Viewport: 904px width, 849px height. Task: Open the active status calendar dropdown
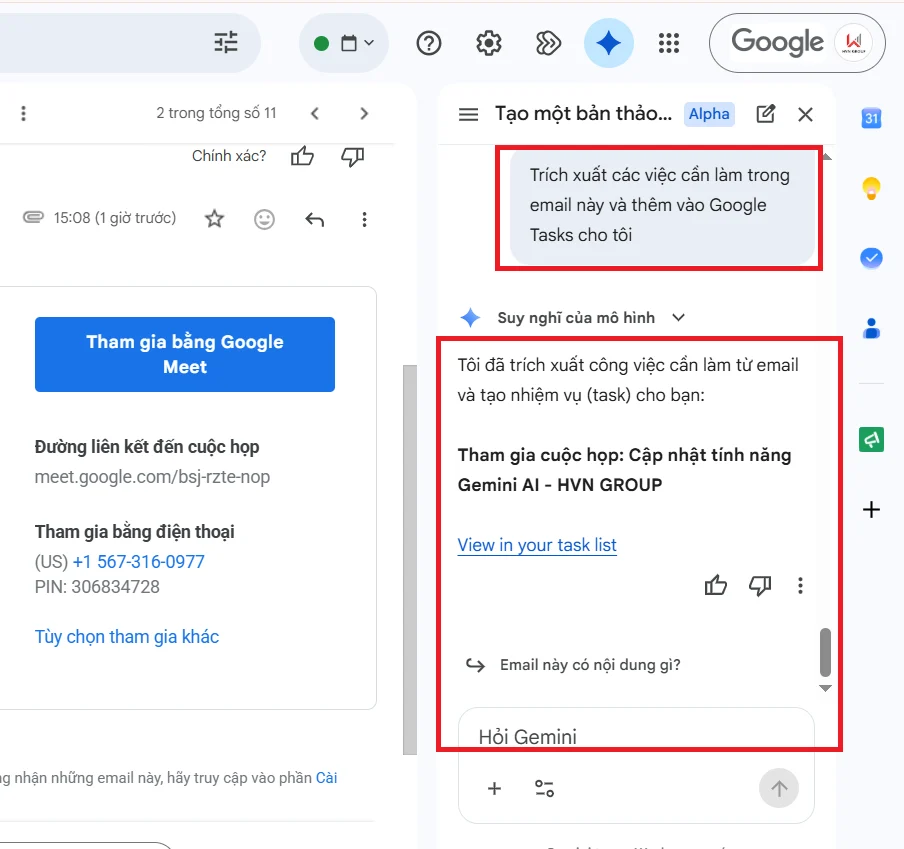[344, 43]
